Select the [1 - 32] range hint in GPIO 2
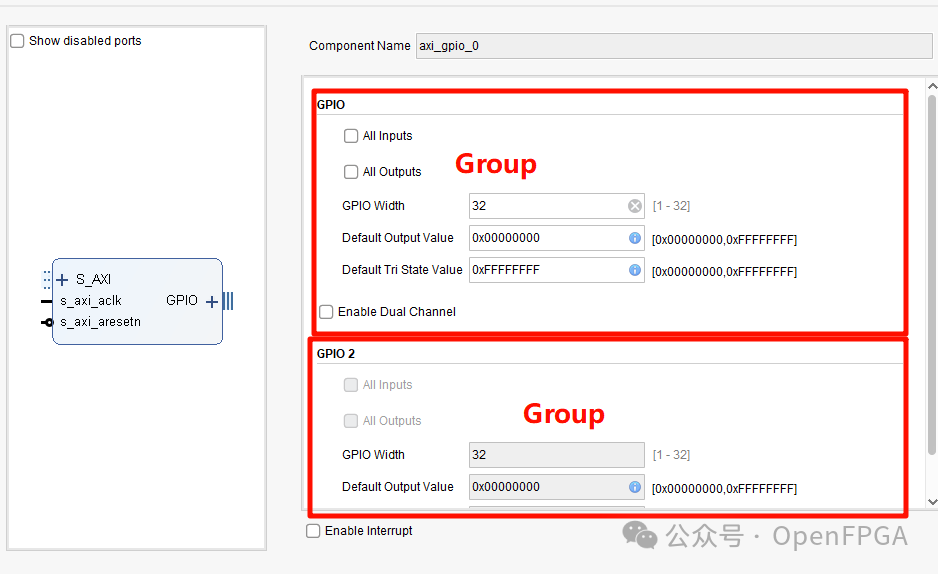The image size is (938, 574). [x=671, y=454]
